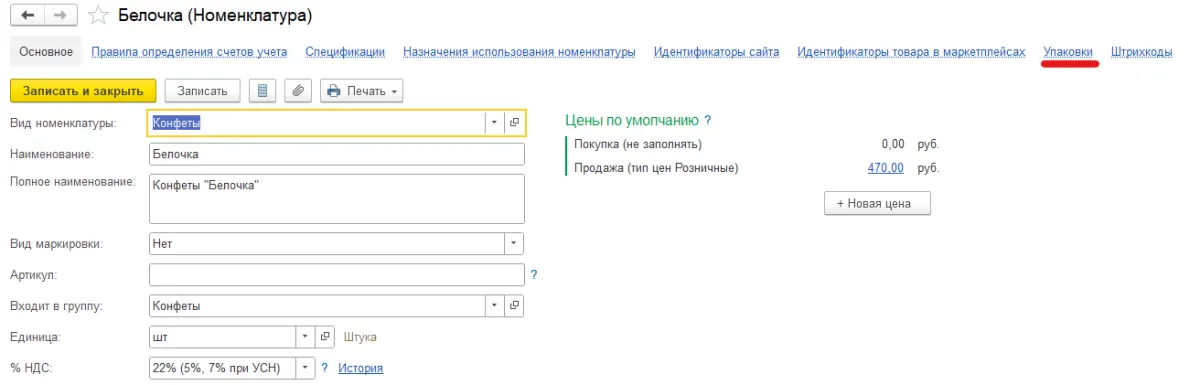Open the Печать print menu
Image resolution: width=1200 pixels, height=385 pixels.
point(361,91)
